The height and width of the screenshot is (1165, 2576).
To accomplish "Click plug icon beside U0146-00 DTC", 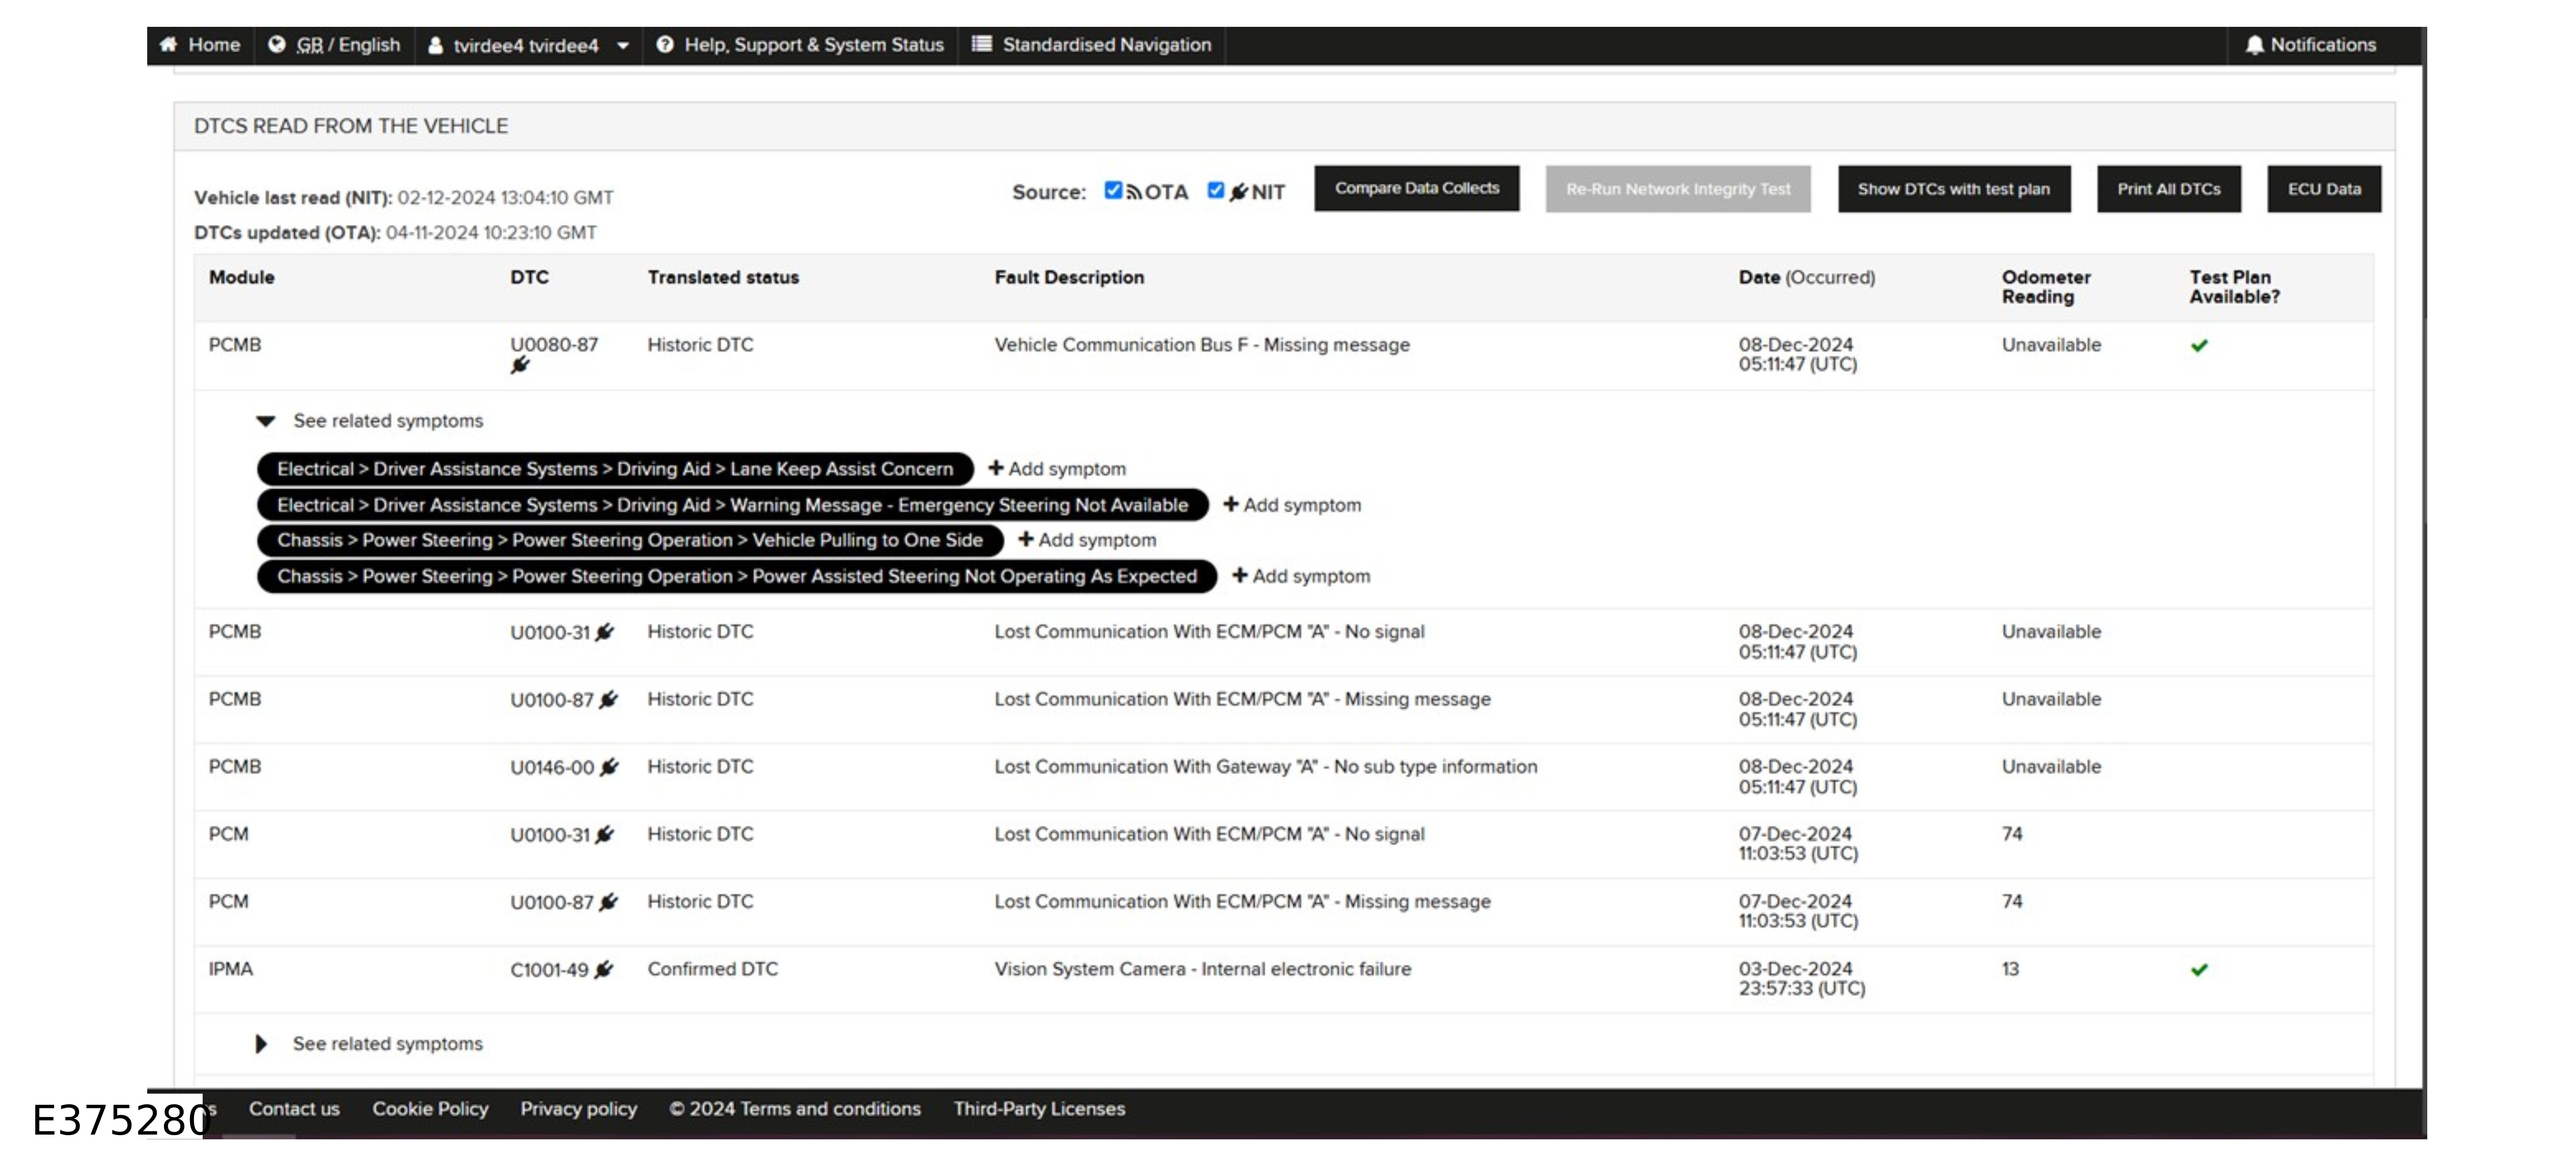I will pos(609,767).
